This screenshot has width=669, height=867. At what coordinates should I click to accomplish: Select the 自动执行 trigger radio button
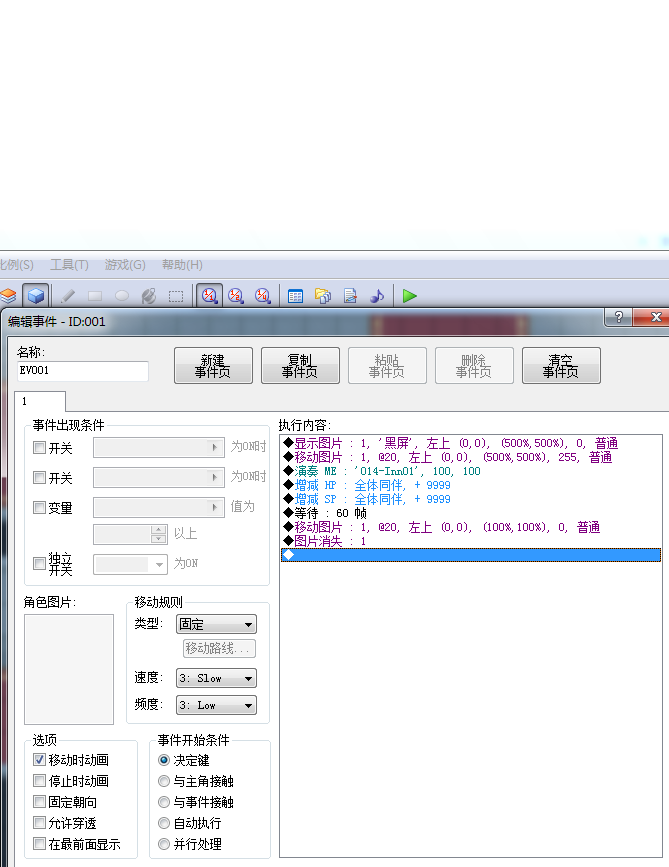(x=164, y=823)
